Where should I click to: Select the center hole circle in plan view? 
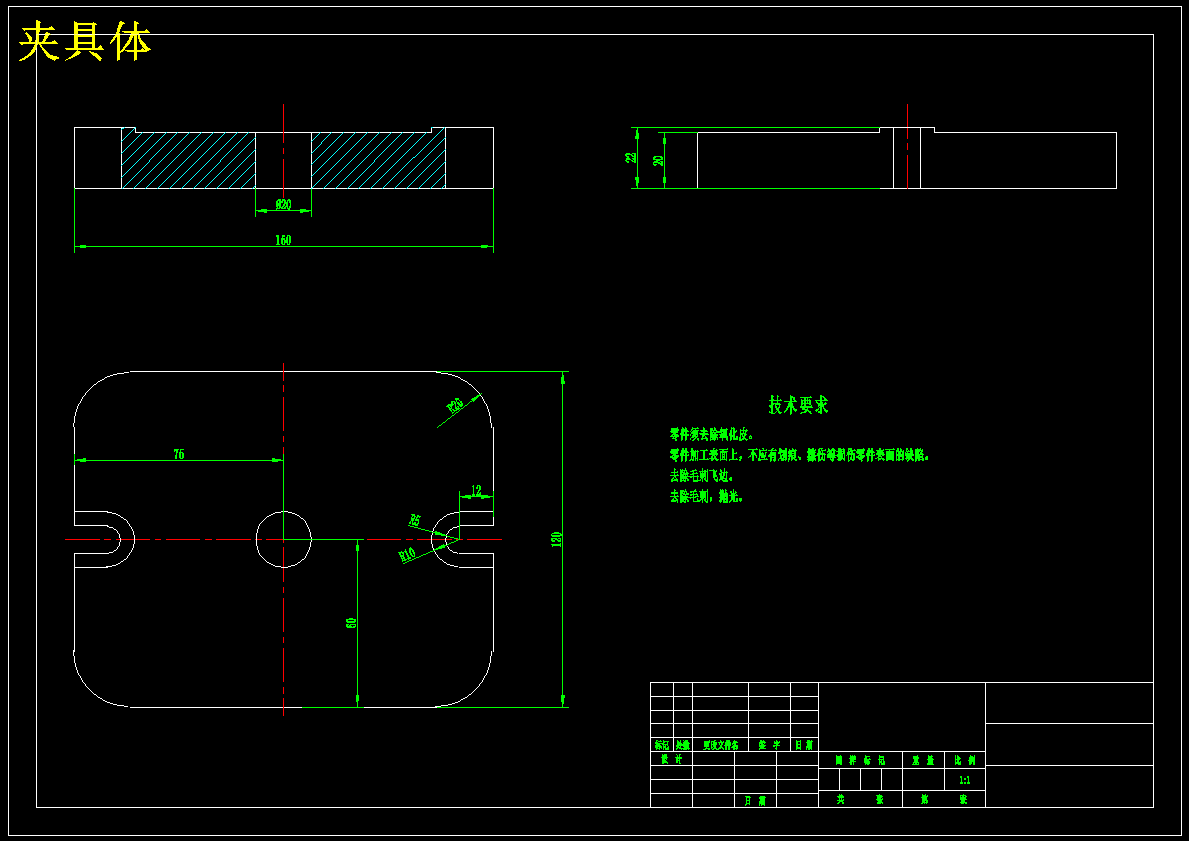[284, 539]
